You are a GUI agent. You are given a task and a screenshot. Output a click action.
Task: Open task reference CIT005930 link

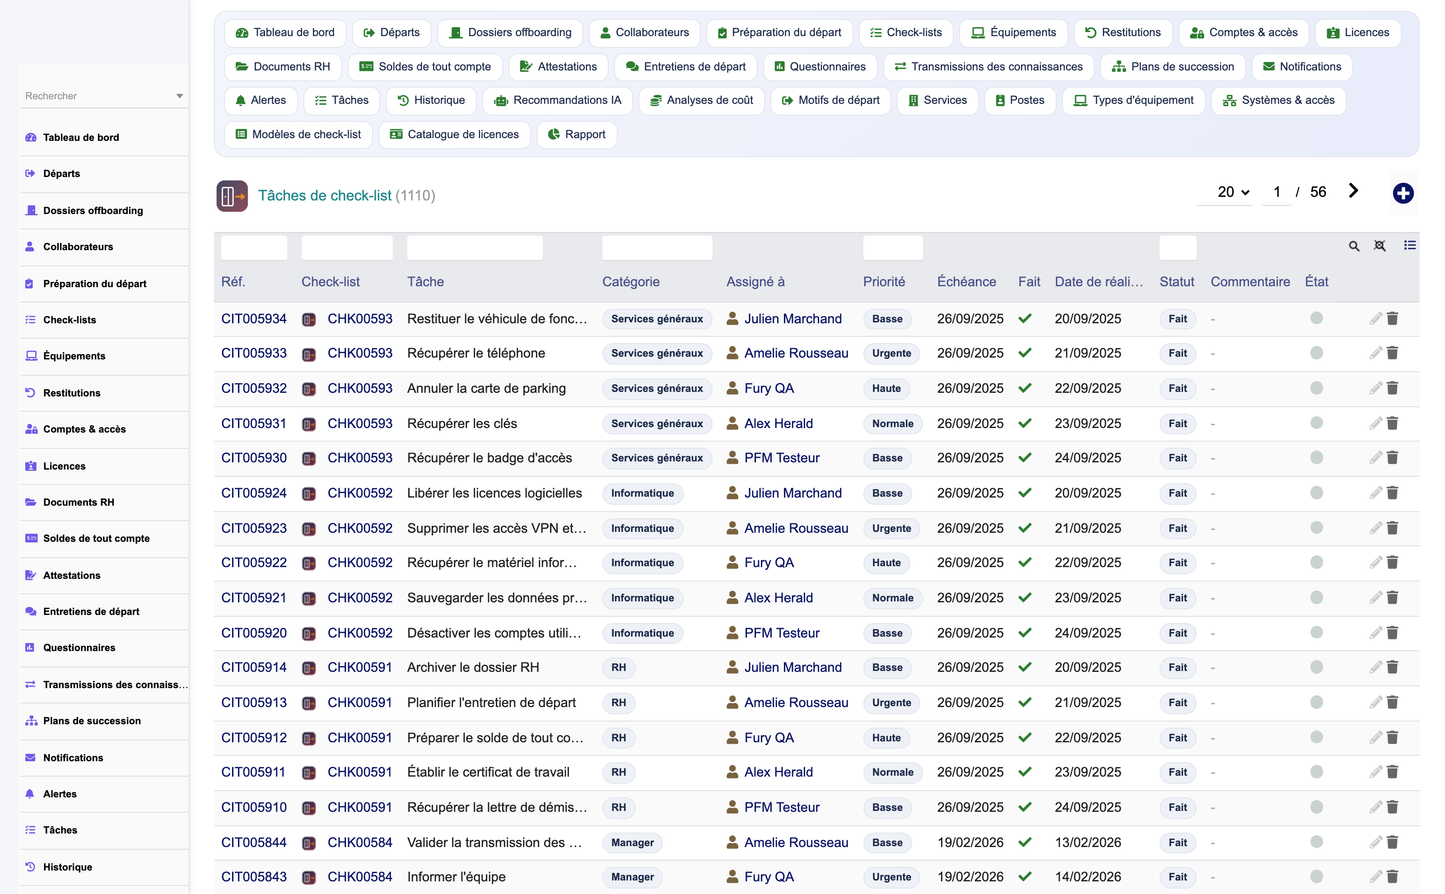tap(254, 458)
